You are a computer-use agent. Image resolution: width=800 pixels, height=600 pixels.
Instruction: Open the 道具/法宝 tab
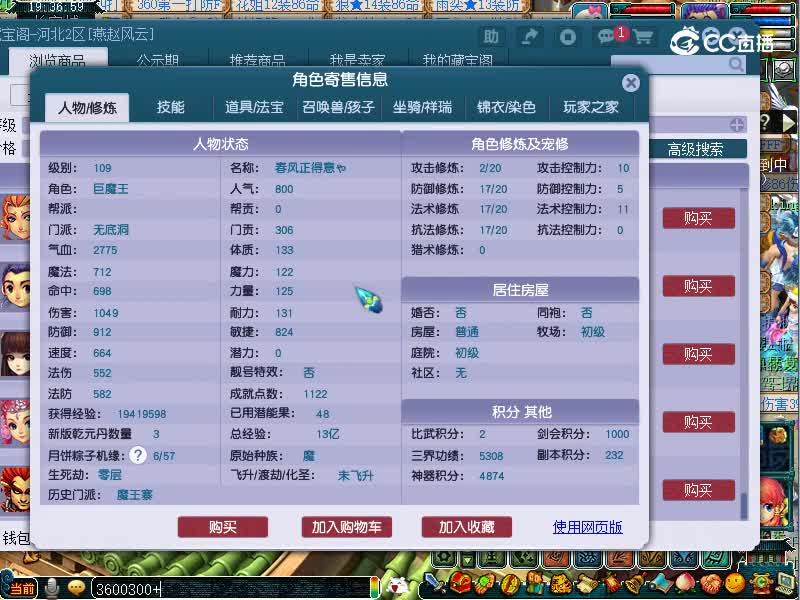tap(254, 107)
